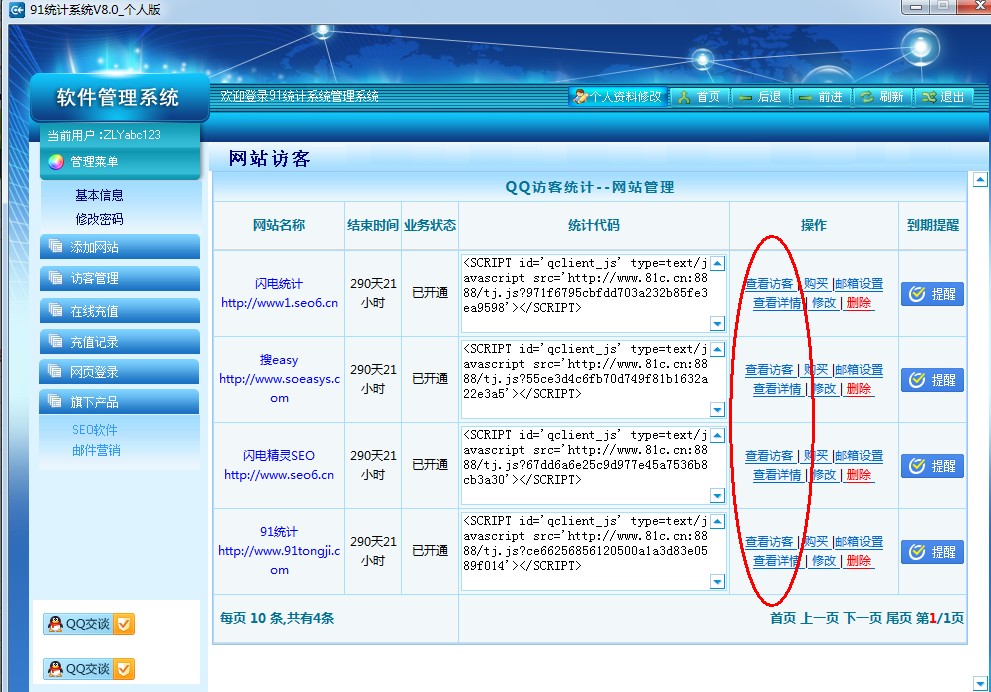Select 充值记录 sidebar menu
This screenshot has height=692, width=991.
coord(119,342)
